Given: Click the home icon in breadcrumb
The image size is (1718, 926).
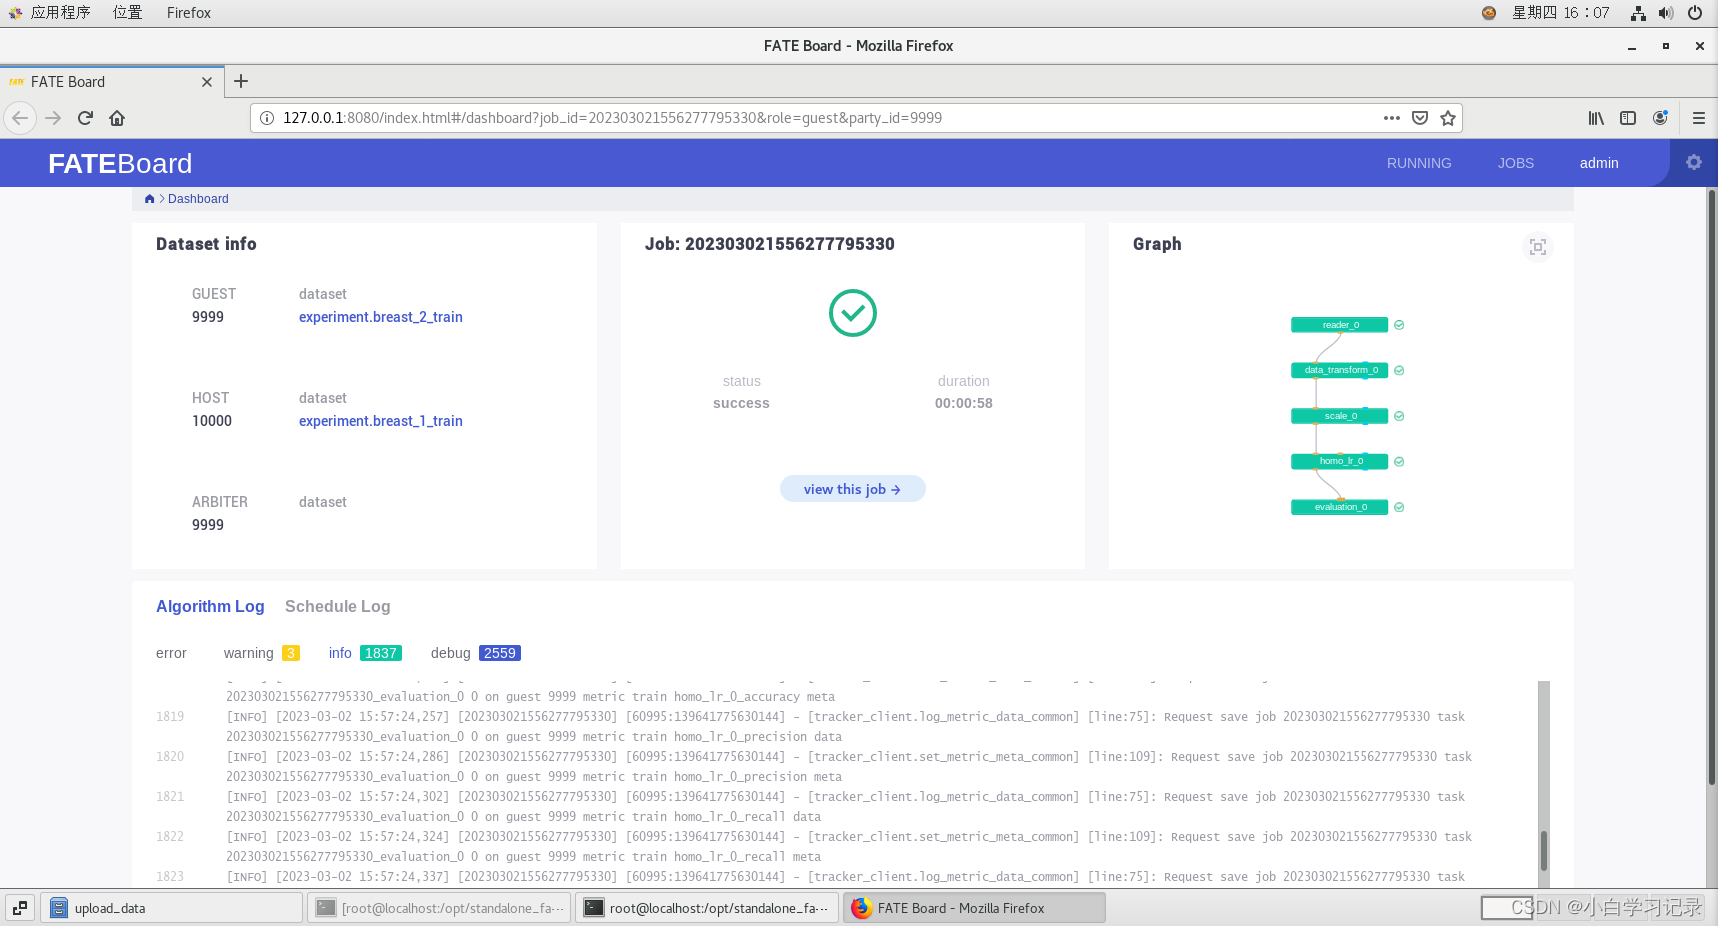Looking at the screenshot, I should [x=150, y=199].
